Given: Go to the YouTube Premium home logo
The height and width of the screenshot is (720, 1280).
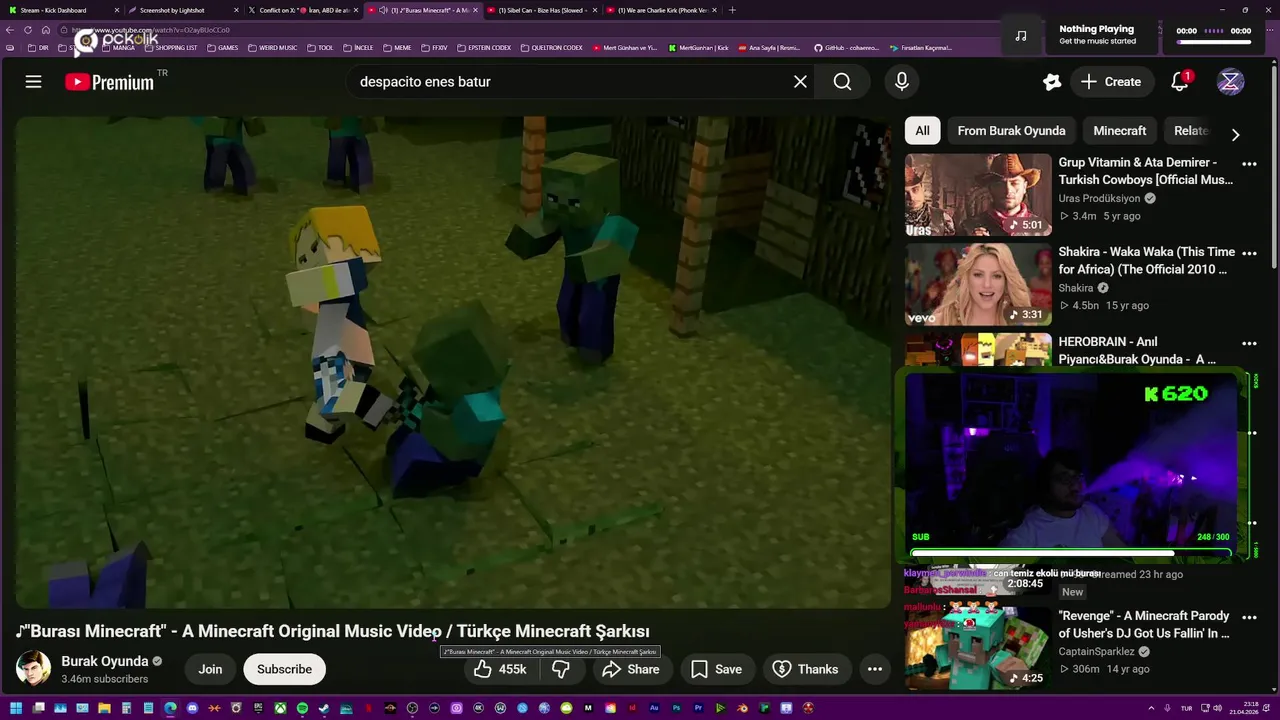Looking at the screenshot, I should (x=110, y=82).
